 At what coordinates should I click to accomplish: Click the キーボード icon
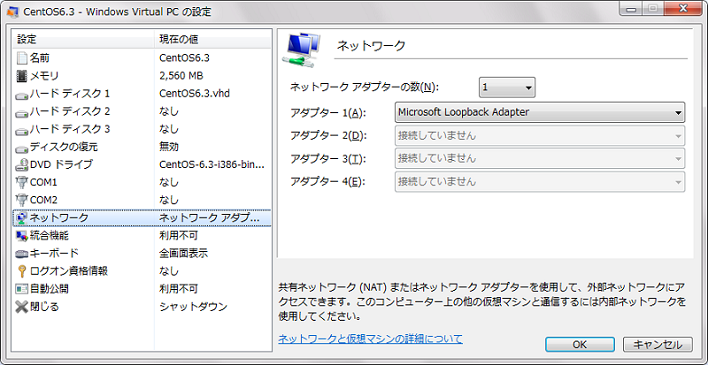pyautogui.click(x=22, y=253)
